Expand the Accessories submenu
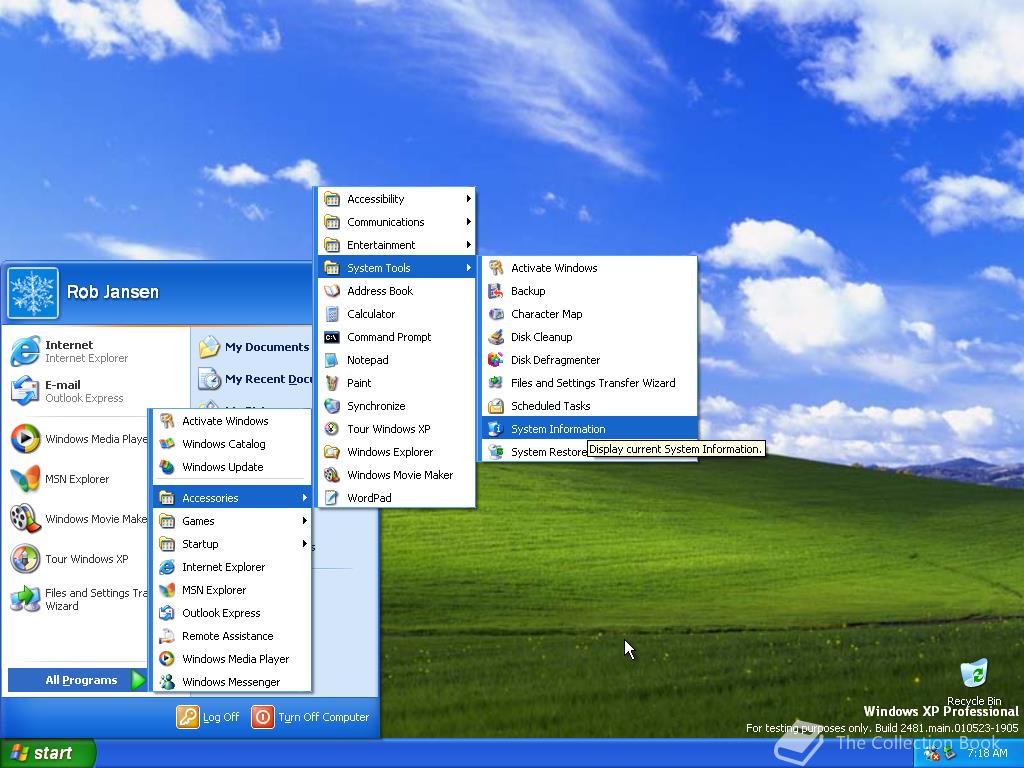The image size is (1024, 768). (x=232, y=498)
